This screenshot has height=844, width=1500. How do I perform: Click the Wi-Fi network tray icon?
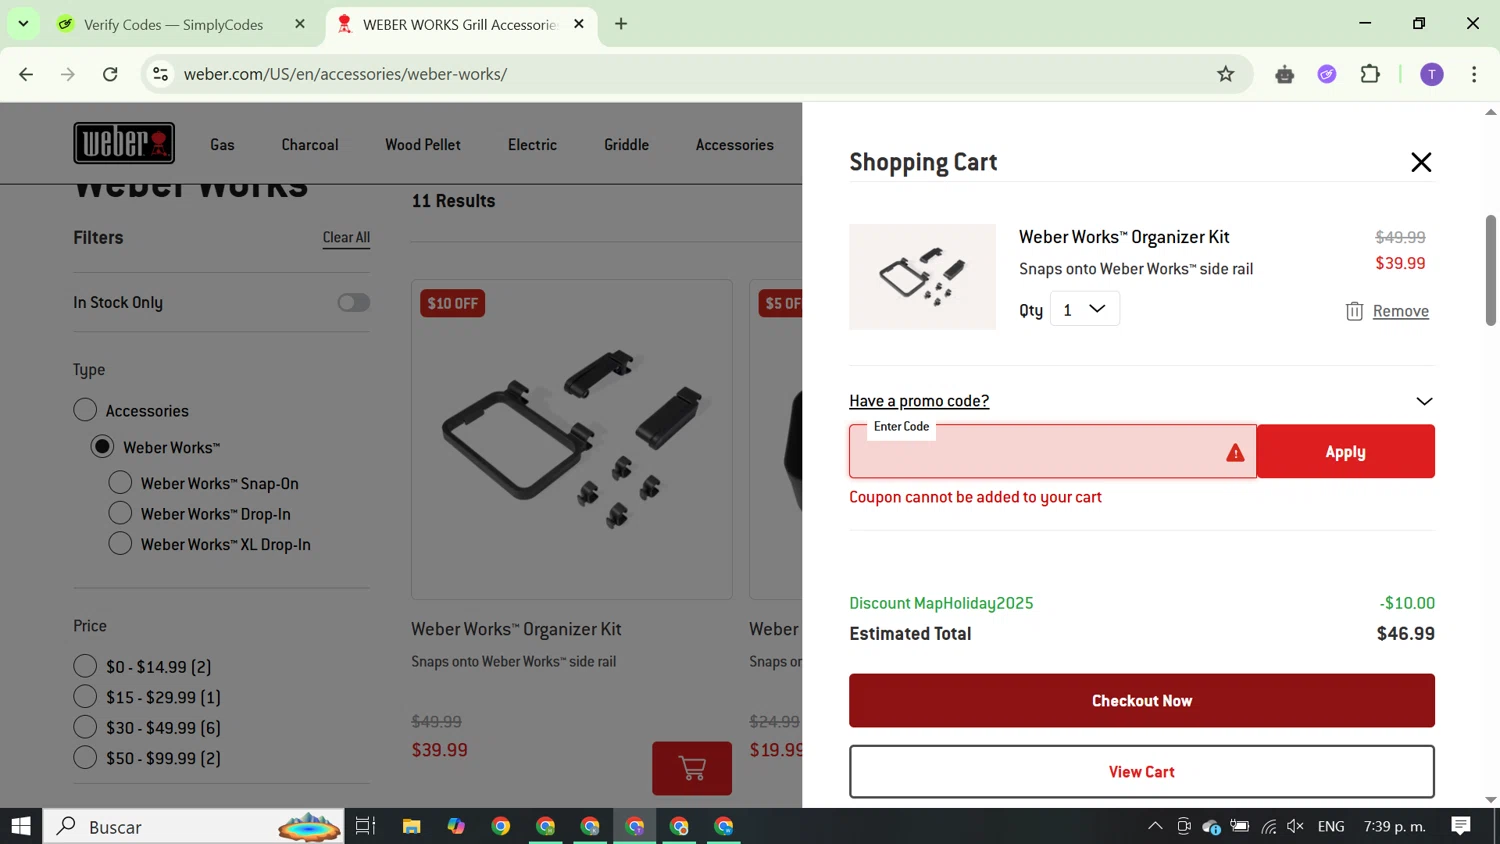point(1268,826)
